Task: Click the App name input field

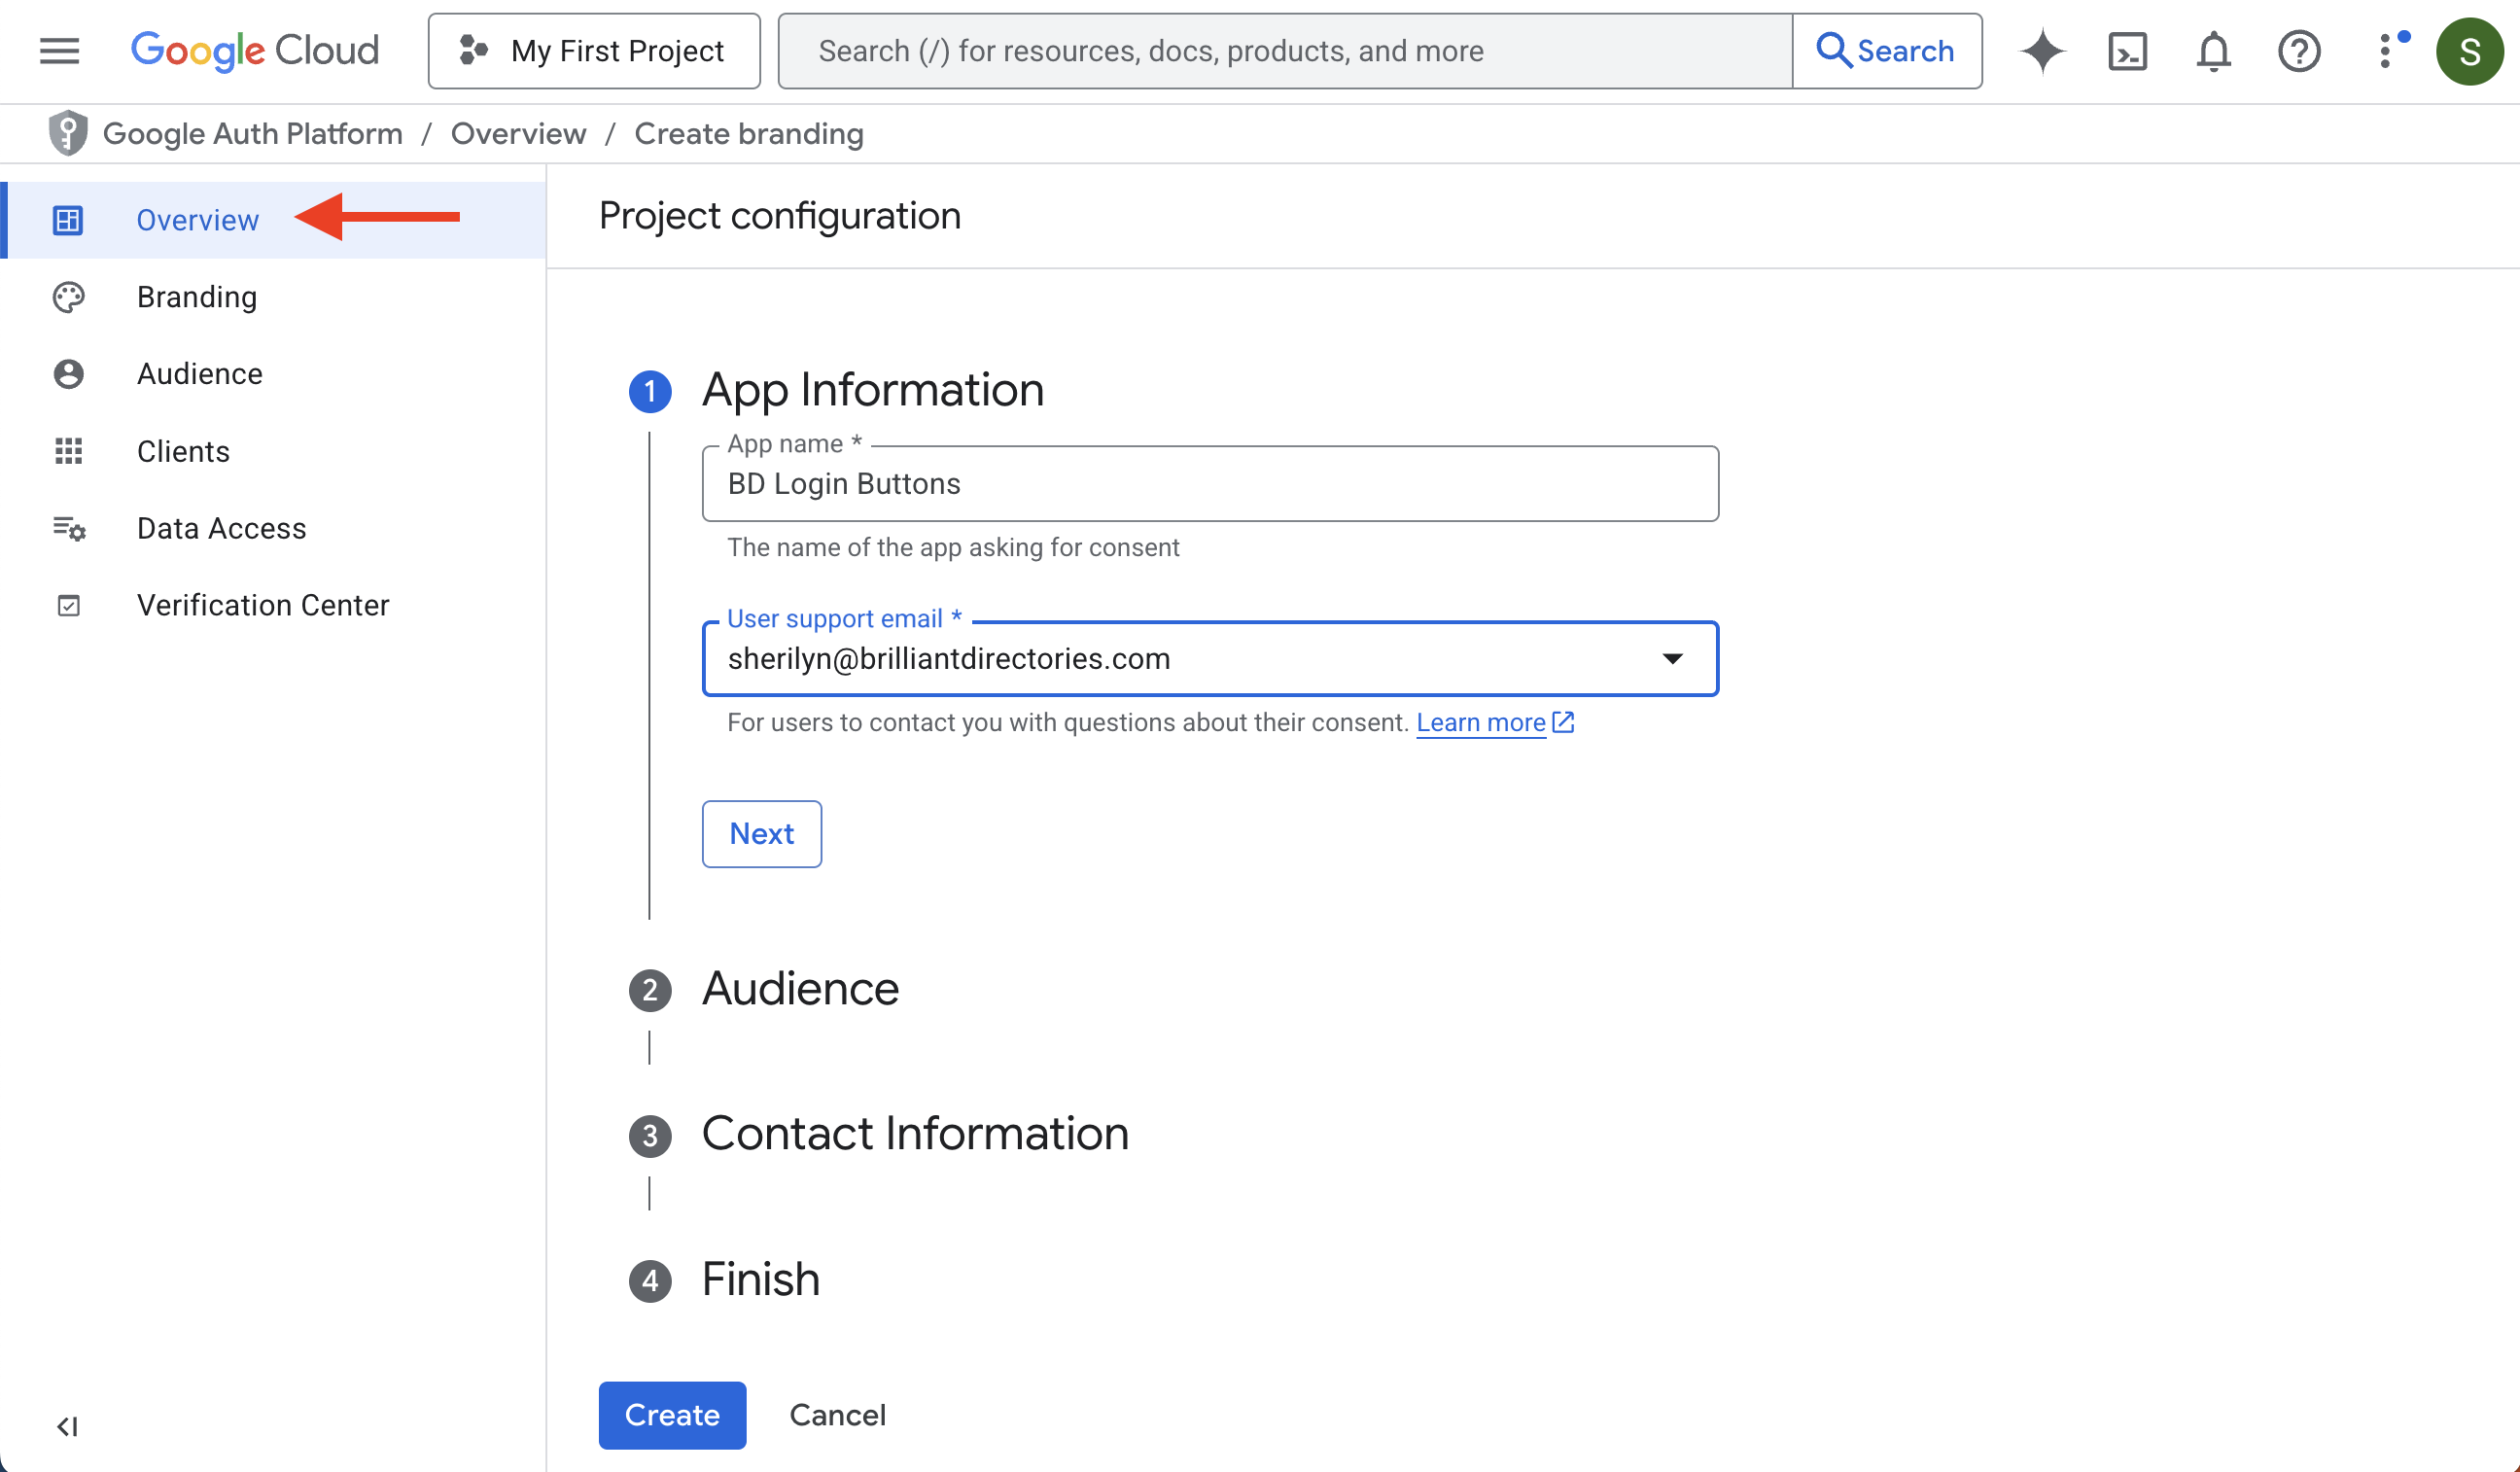Action: (1210, 484)
